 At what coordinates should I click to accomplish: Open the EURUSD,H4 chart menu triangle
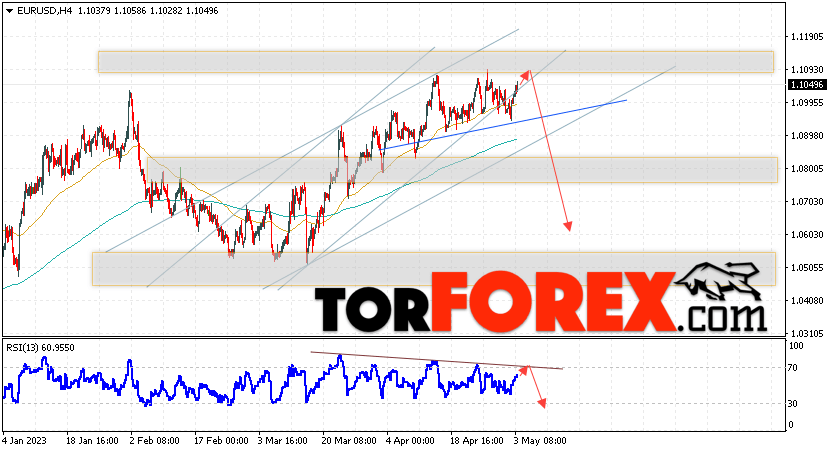pos(9,11)
